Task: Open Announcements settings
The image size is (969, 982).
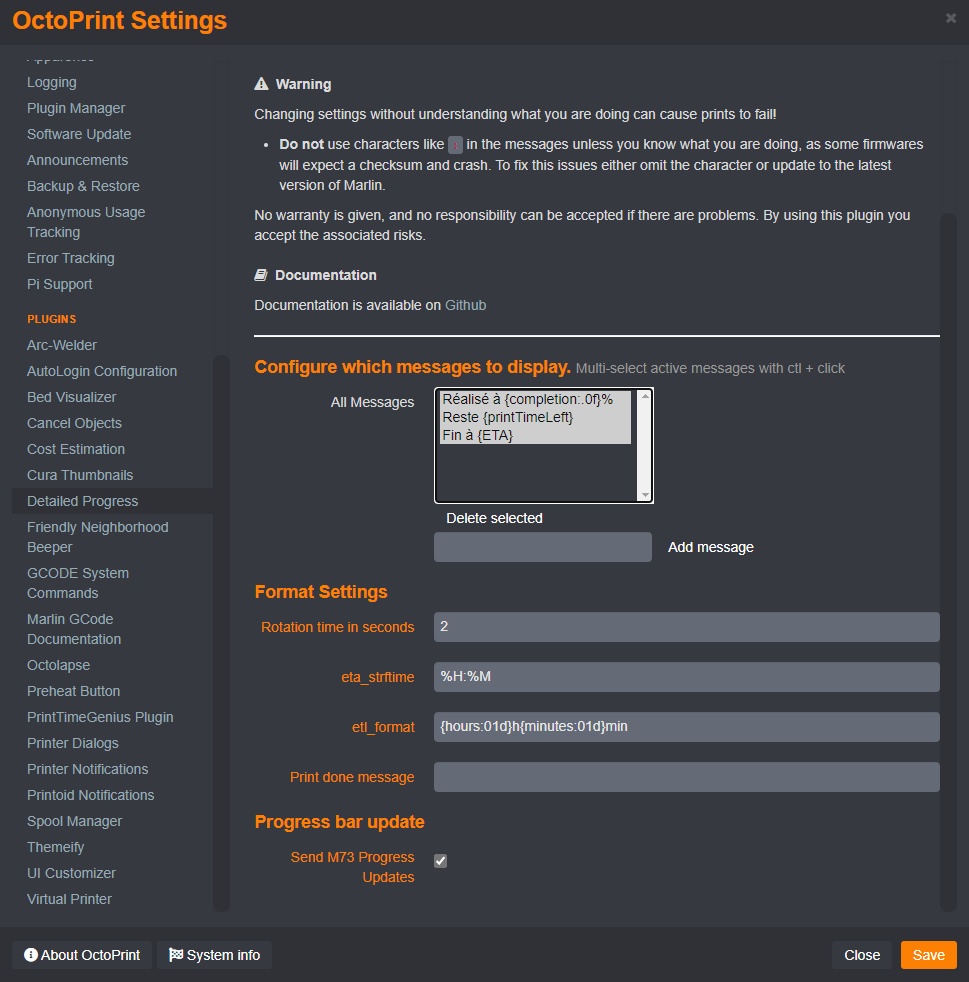Action: 77,160
